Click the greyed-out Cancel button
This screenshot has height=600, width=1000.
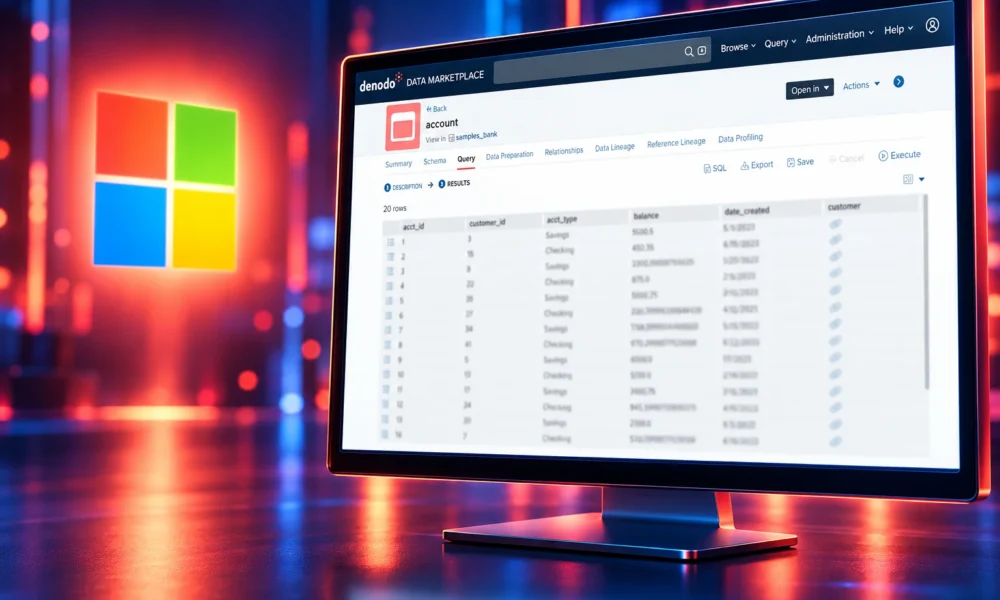(846, 159)
